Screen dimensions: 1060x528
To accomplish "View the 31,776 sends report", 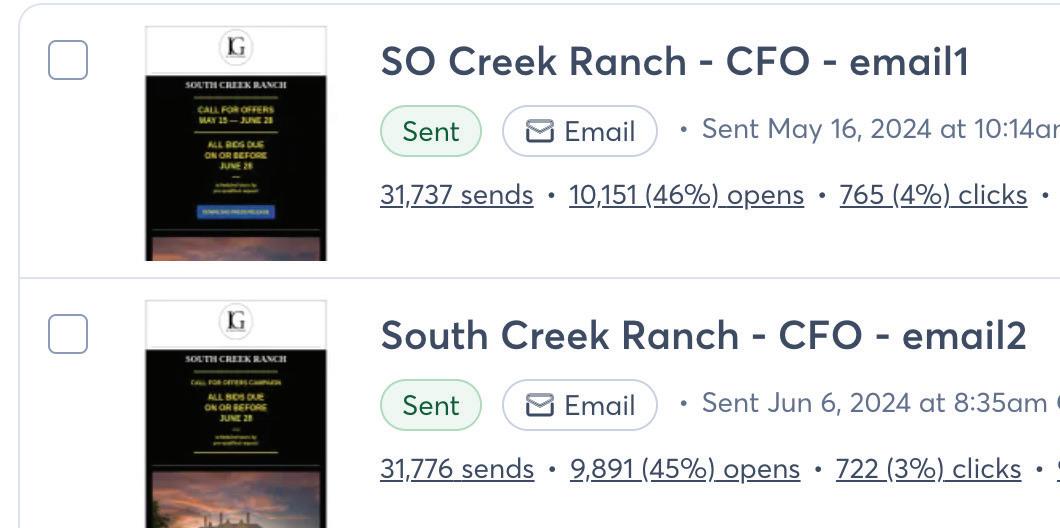I will point(456,469).
